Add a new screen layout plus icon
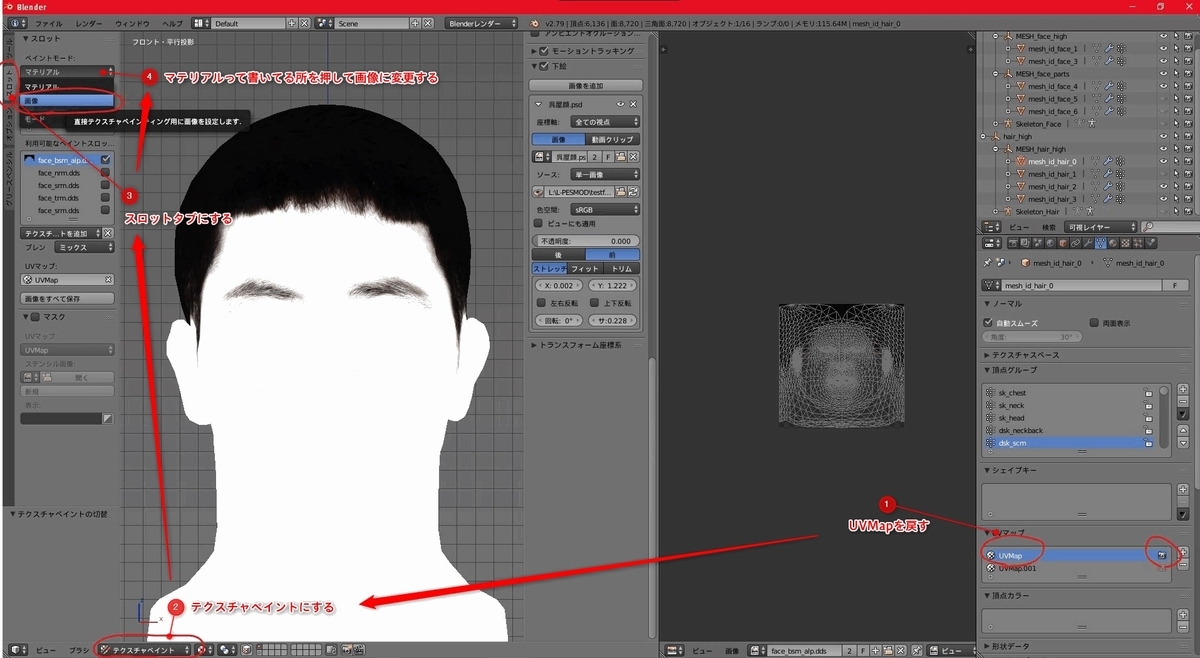This screenshot has height=658, width=1200. click(291, 23)
